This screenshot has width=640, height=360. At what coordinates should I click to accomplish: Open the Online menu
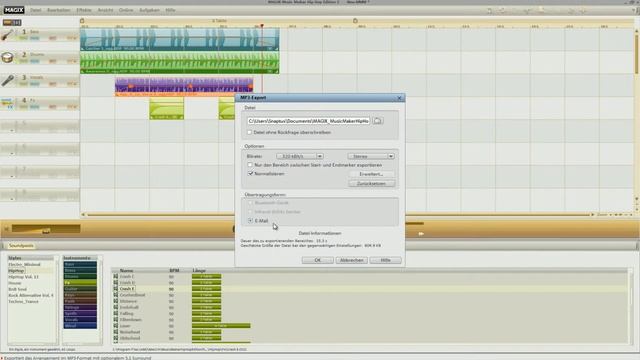pos(126,10)
